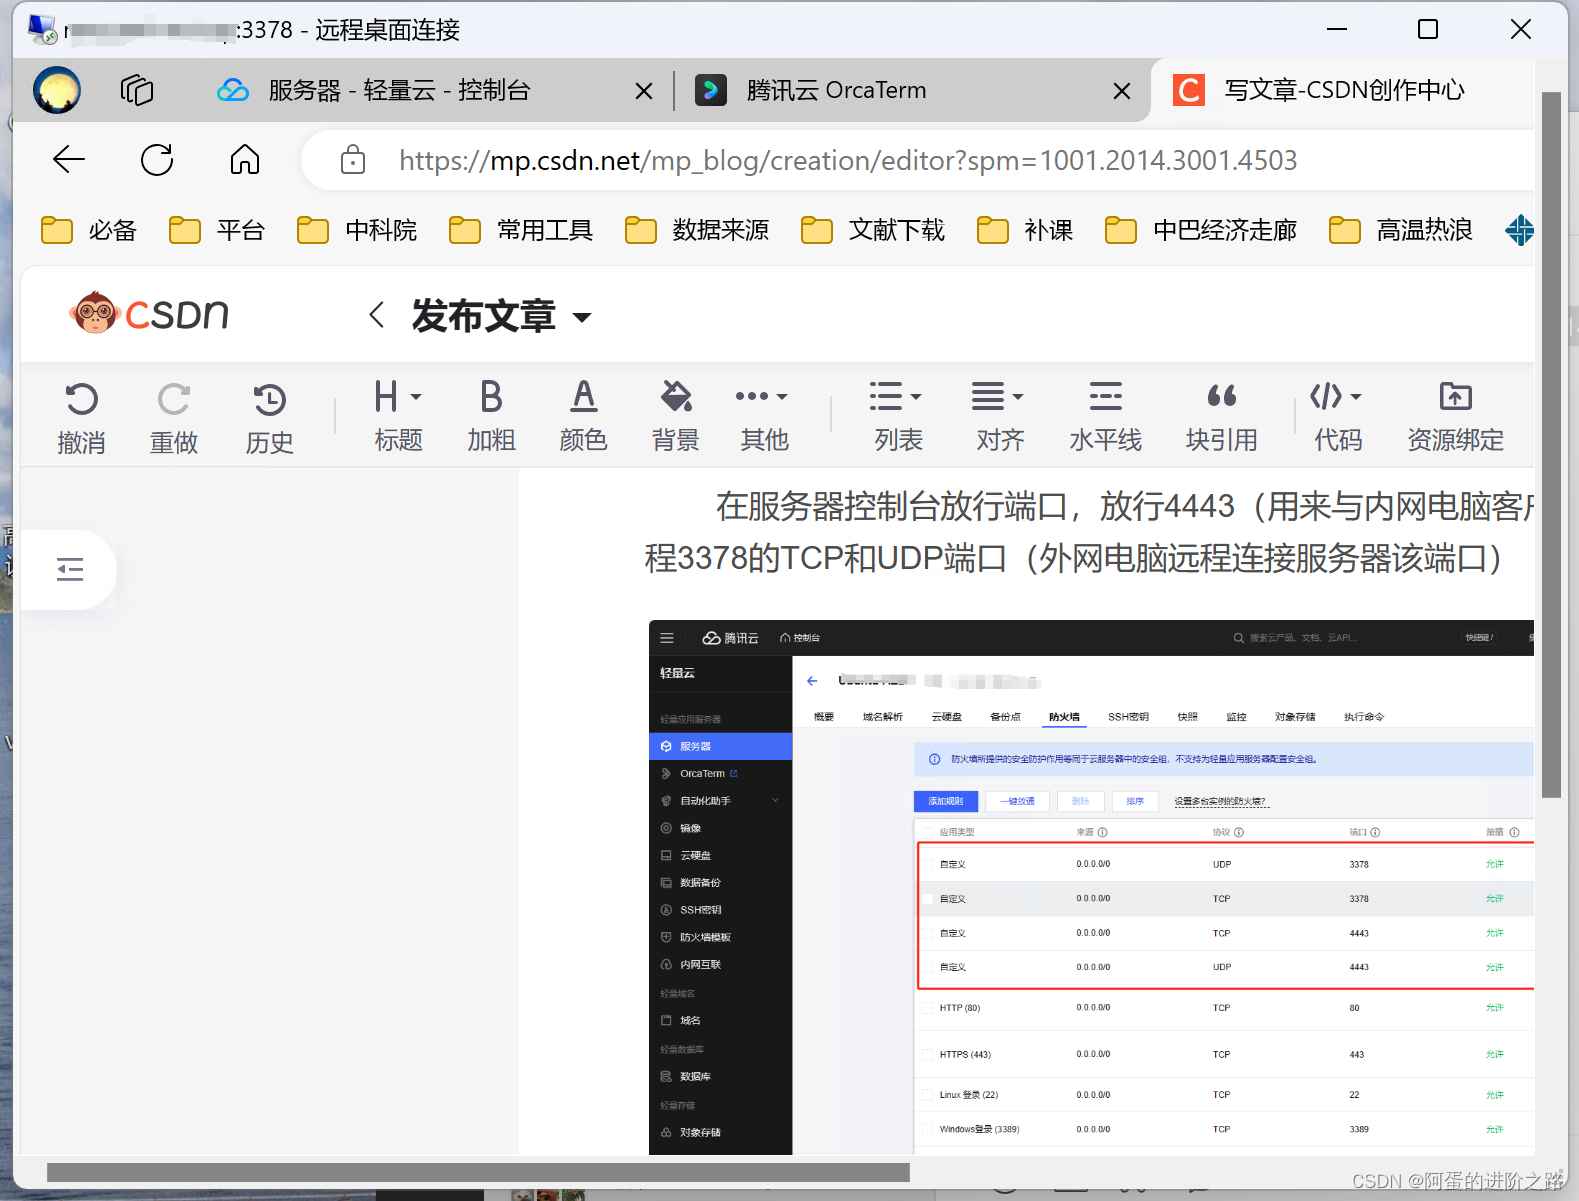The image size is (1579, 1201).
Task: Undo with 撤消 toolbar icon
Action: (81, 417)
